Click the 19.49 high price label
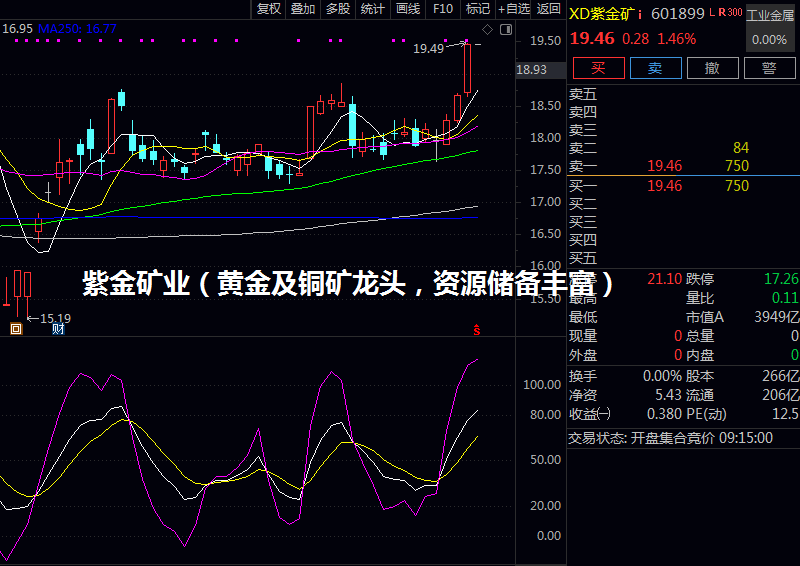800x566 pixels. (429, 48)
